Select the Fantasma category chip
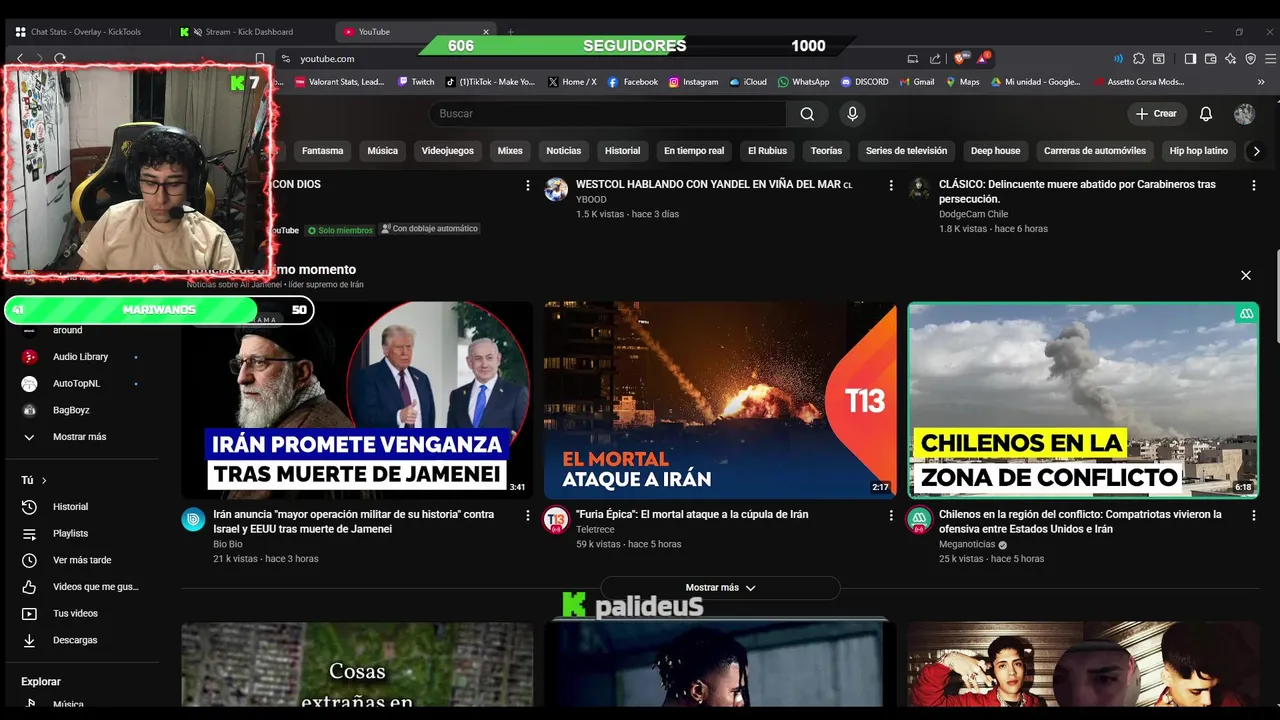This screenshot has width=1280, height=720. click(x=322, y=151)
